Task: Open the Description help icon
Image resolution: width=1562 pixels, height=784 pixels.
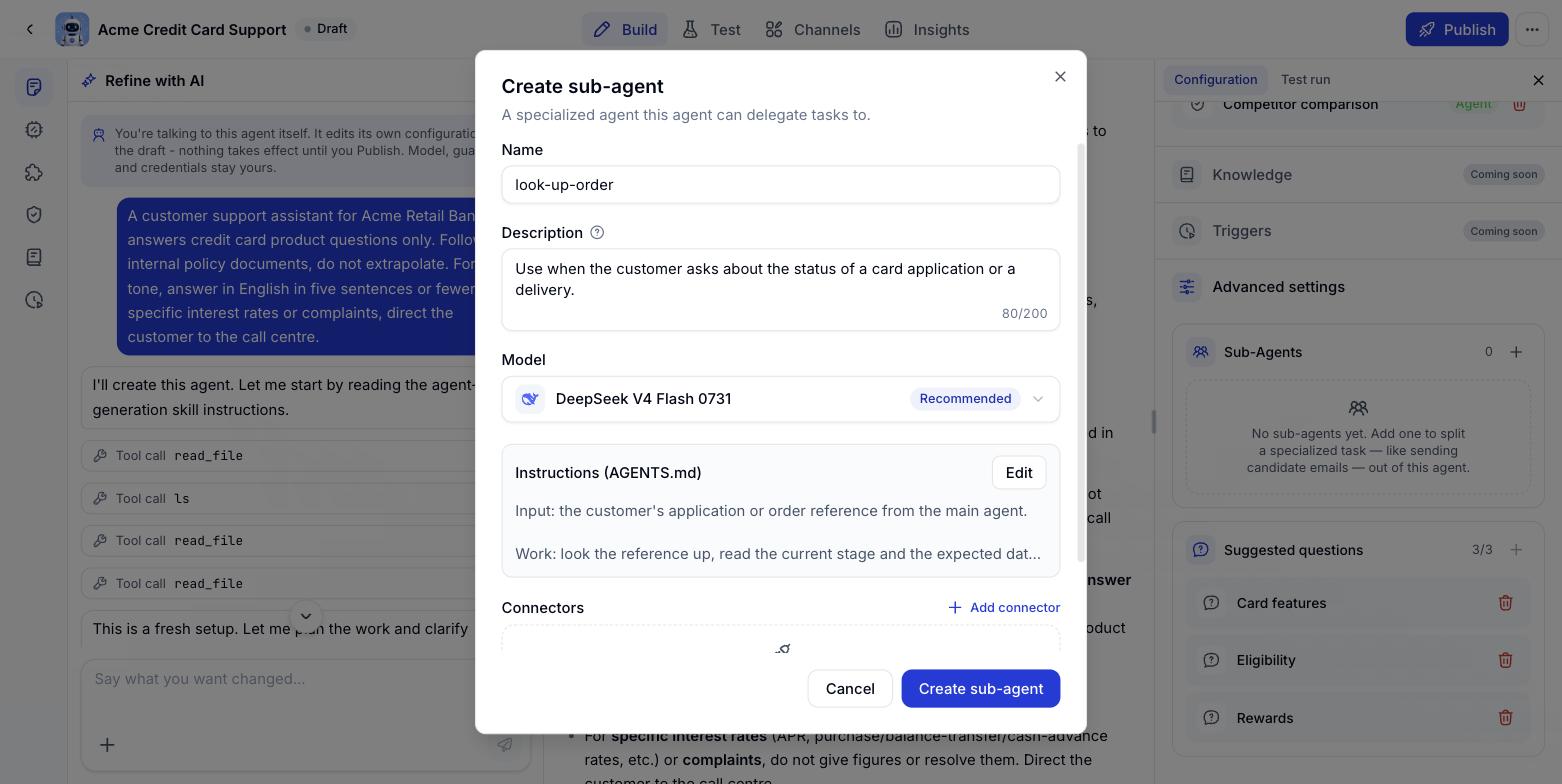Action: tap(597, 233)
